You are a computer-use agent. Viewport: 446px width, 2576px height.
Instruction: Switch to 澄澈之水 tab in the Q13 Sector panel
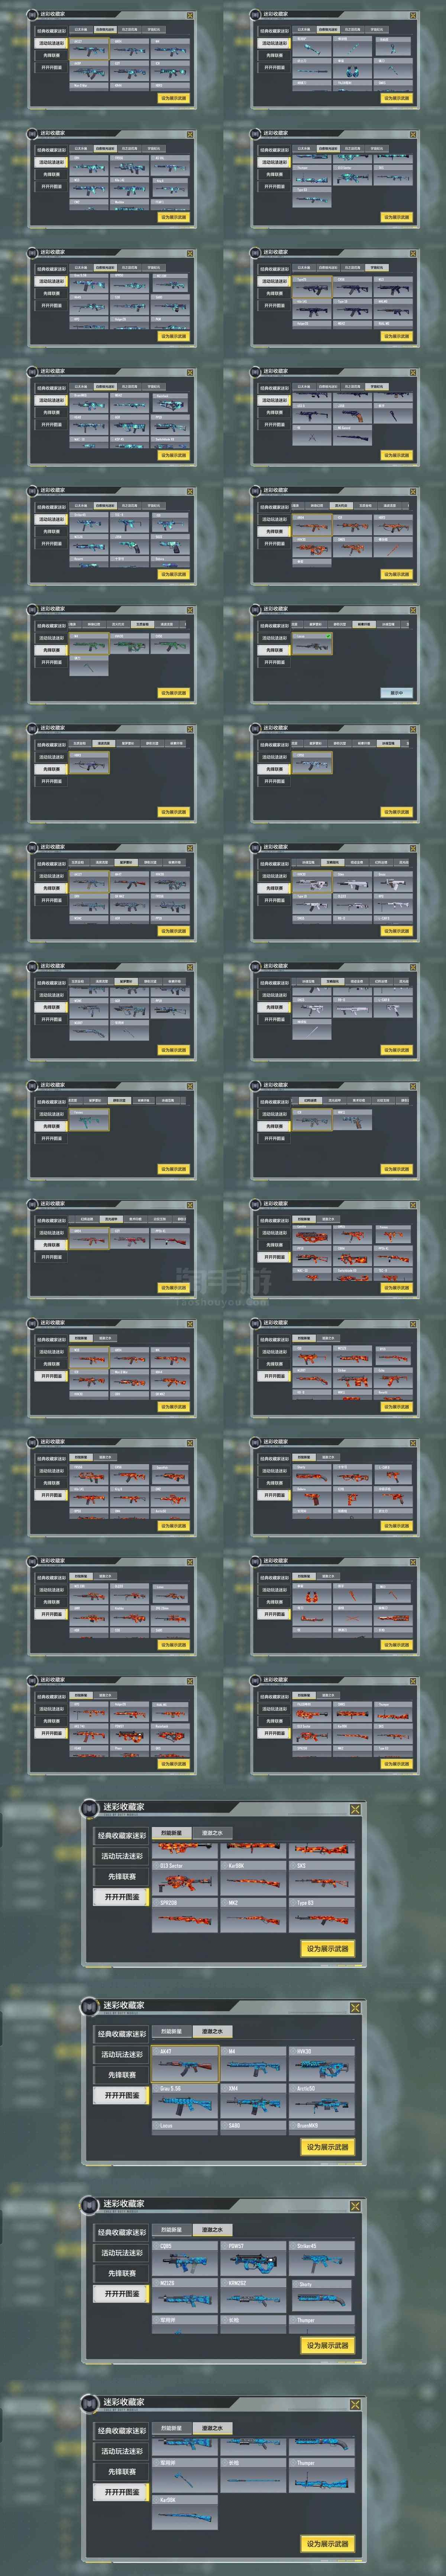(212, 1833)
